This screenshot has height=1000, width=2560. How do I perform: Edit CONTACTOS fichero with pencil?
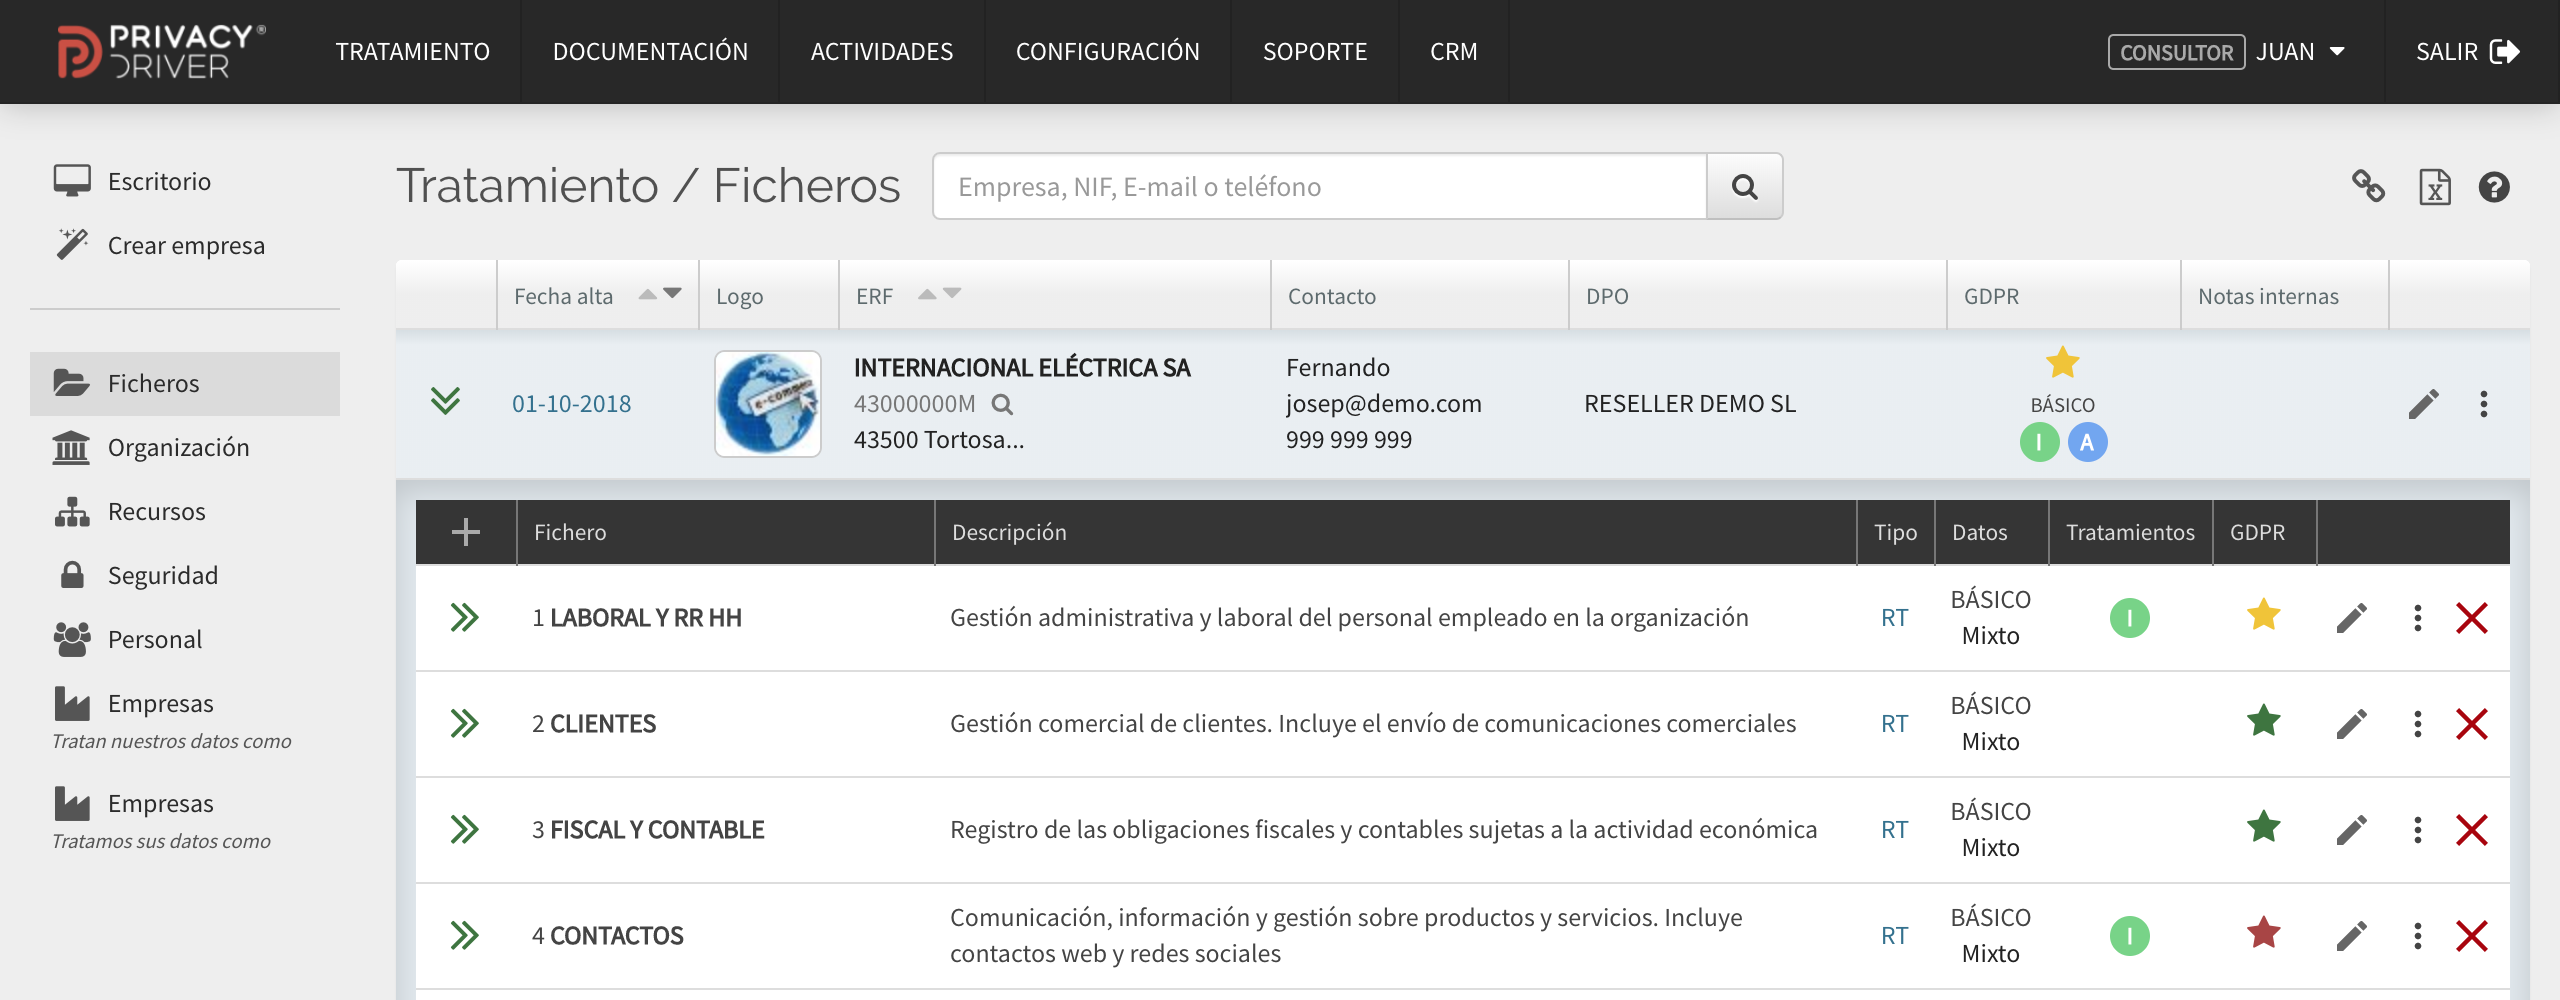pyautogui.click(x=2351, y=936)
